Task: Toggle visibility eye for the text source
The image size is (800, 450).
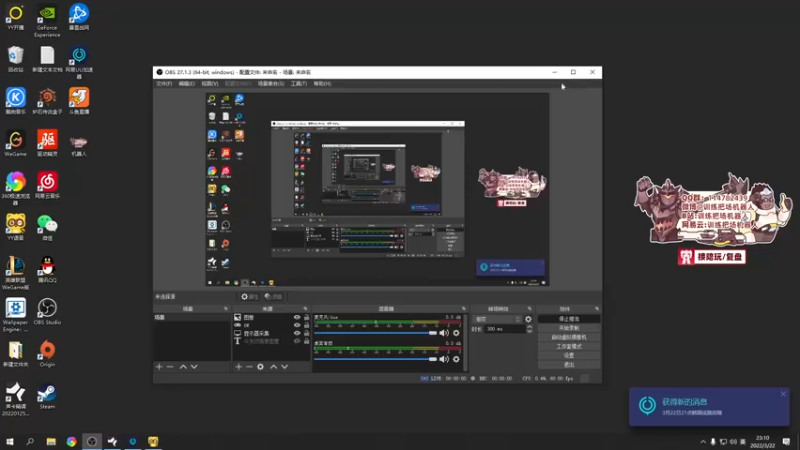Action: pyautogui.click(x=297, y=341)
